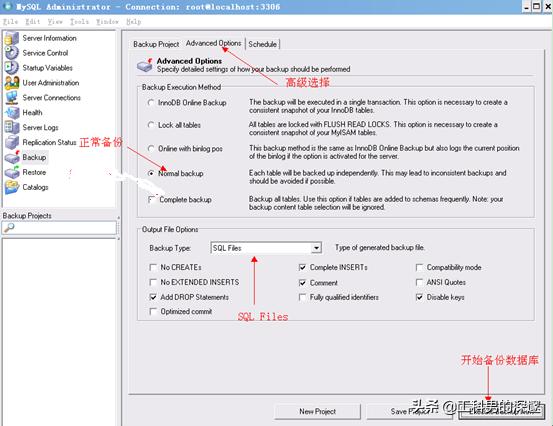Open the Edit menu
This screenshot has height=426, width=553.
tap(32, 22)
